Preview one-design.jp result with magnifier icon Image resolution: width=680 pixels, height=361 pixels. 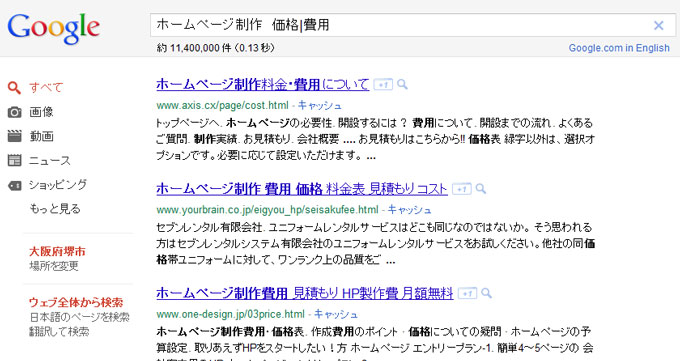coord(487,293)
